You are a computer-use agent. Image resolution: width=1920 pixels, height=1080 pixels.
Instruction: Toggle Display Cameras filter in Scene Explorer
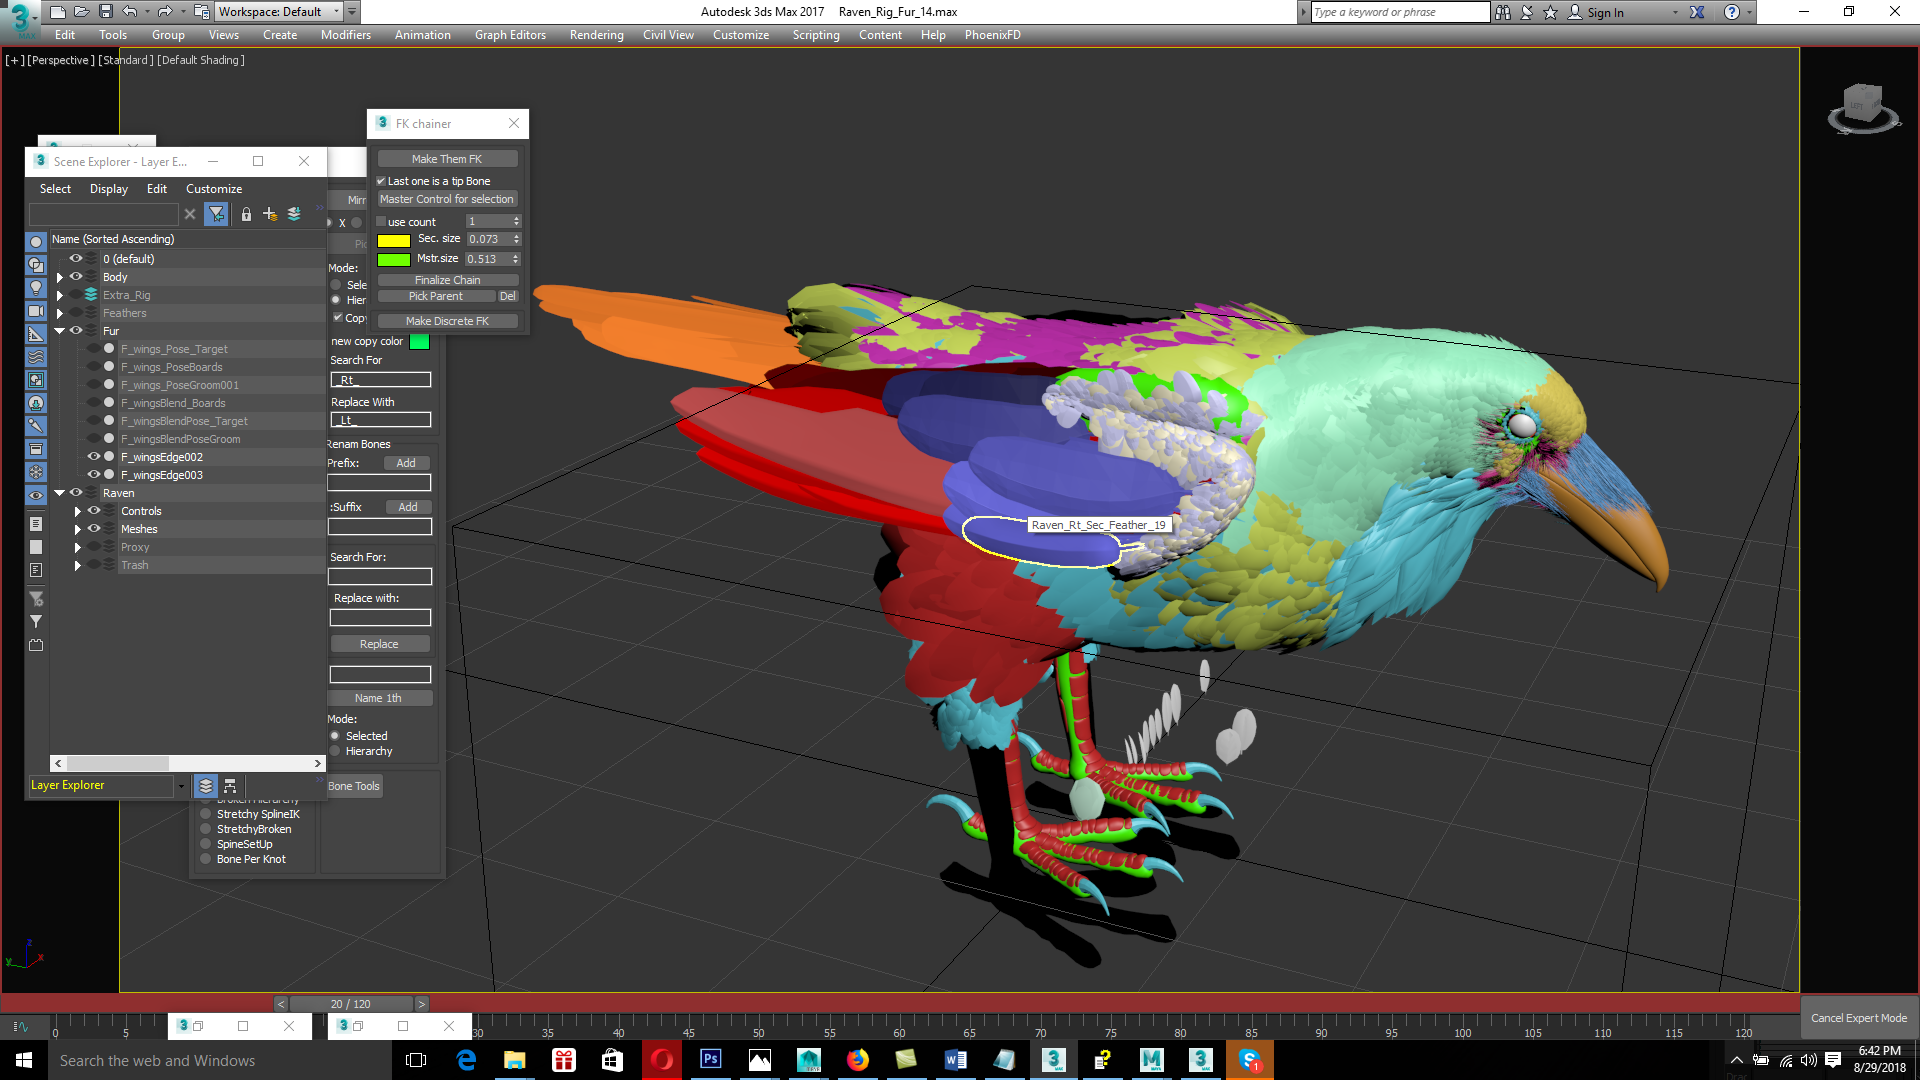click(36, 311)
